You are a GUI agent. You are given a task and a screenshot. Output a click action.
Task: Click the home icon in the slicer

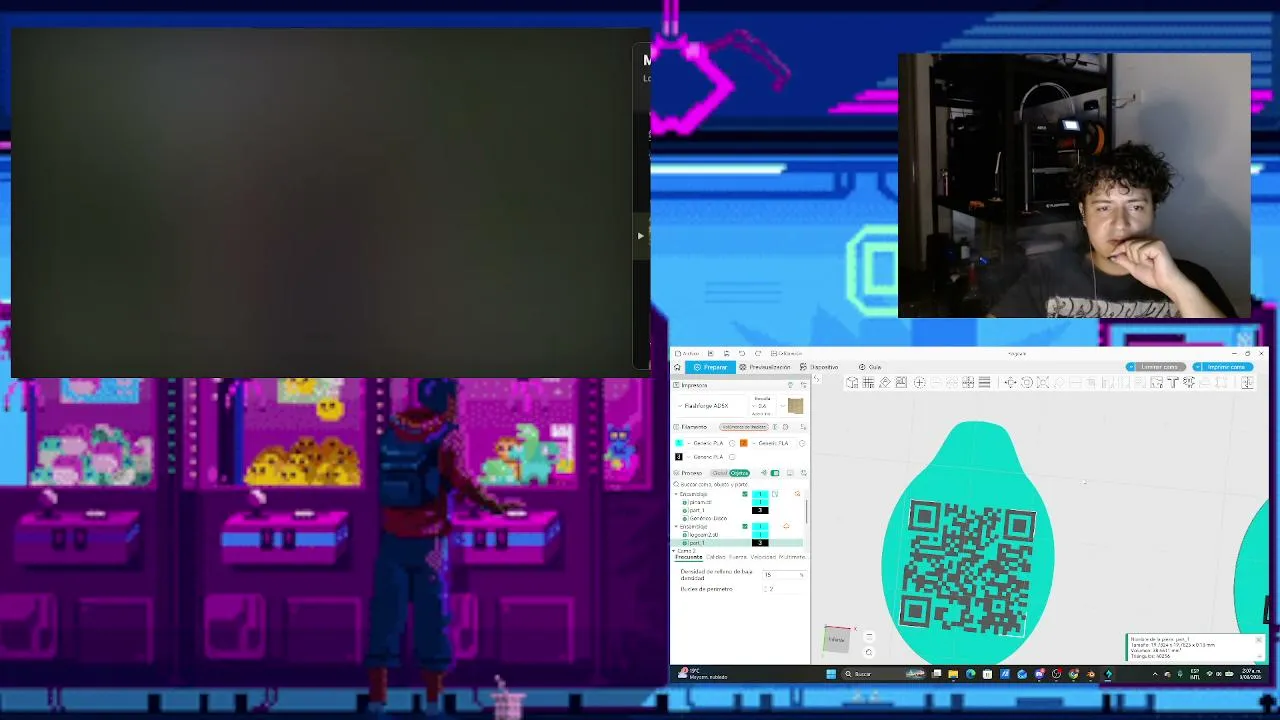(x=677, y=367)
